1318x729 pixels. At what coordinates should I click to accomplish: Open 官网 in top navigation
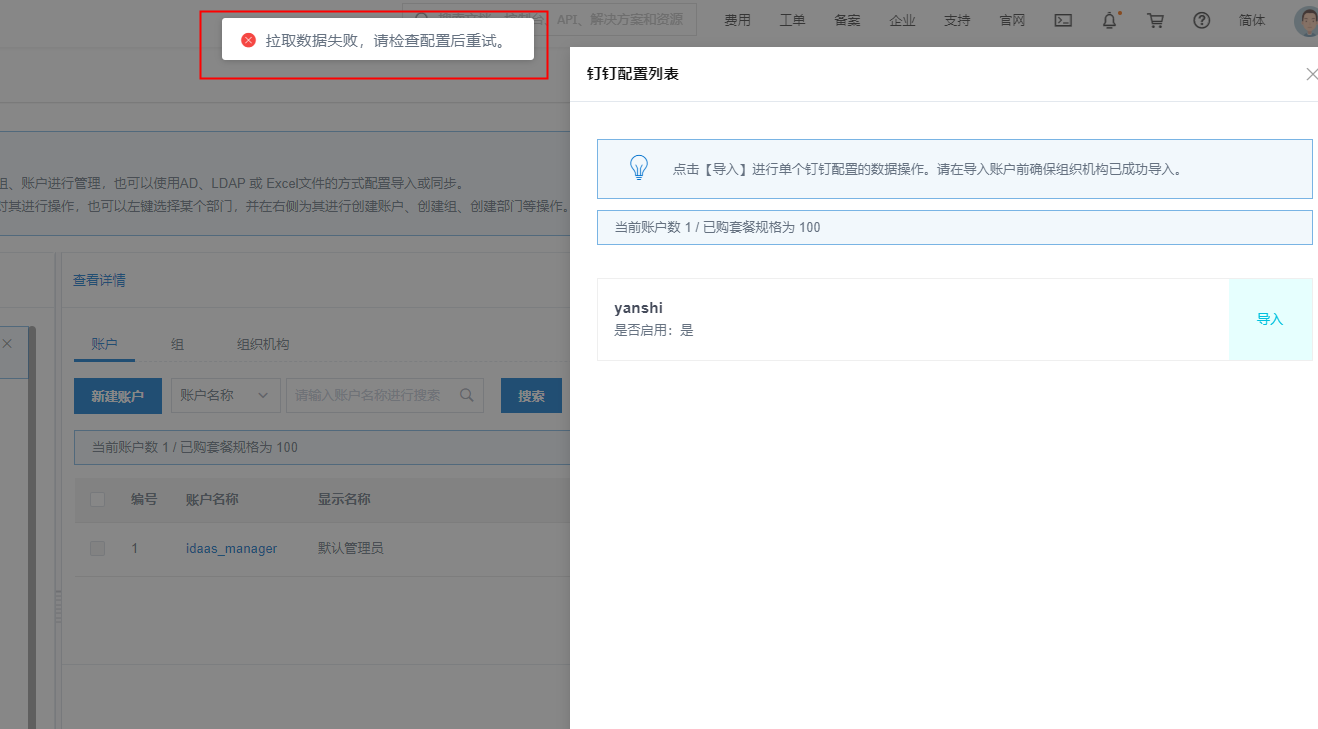1012,20
